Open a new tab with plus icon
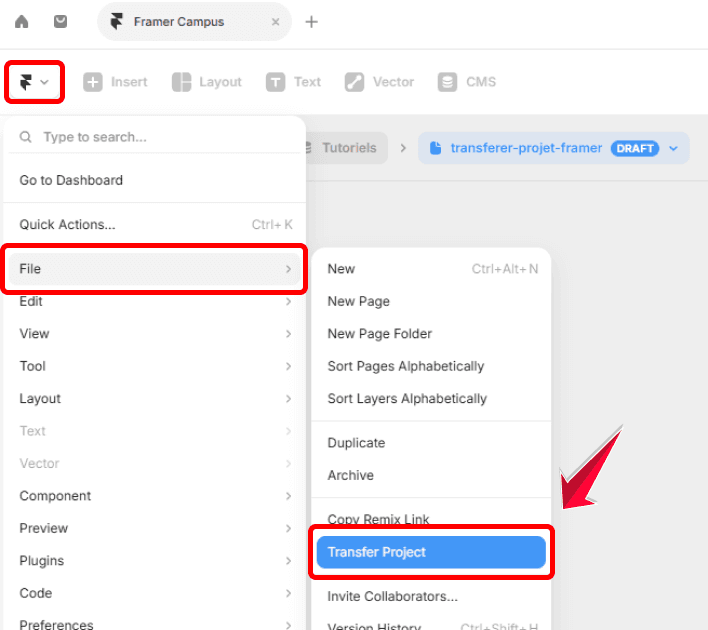 312,22
